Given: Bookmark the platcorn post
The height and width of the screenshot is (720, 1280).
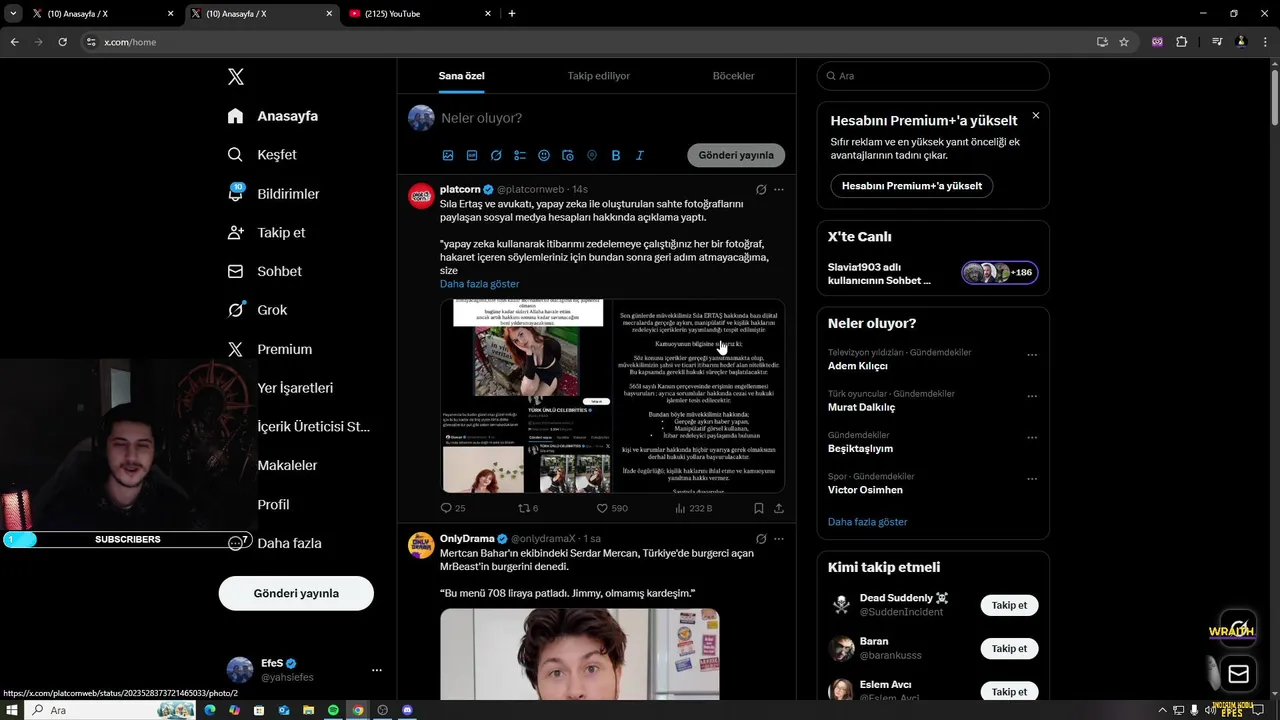Looking at the screenshot, I should click(759, 508).
